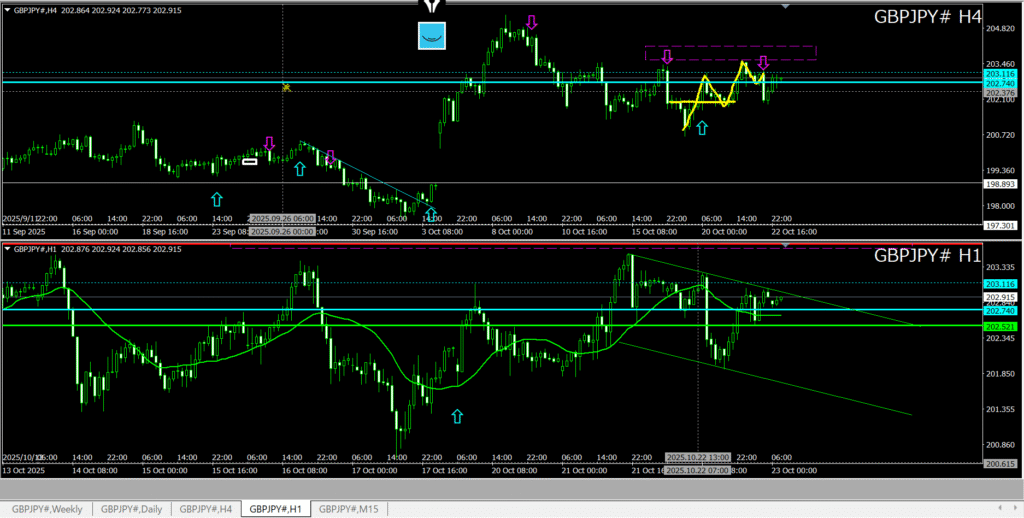1024x518 pixels.
Task: Click the chart shift triangle atop the H1 chart
Action: (x=786, y=244)
